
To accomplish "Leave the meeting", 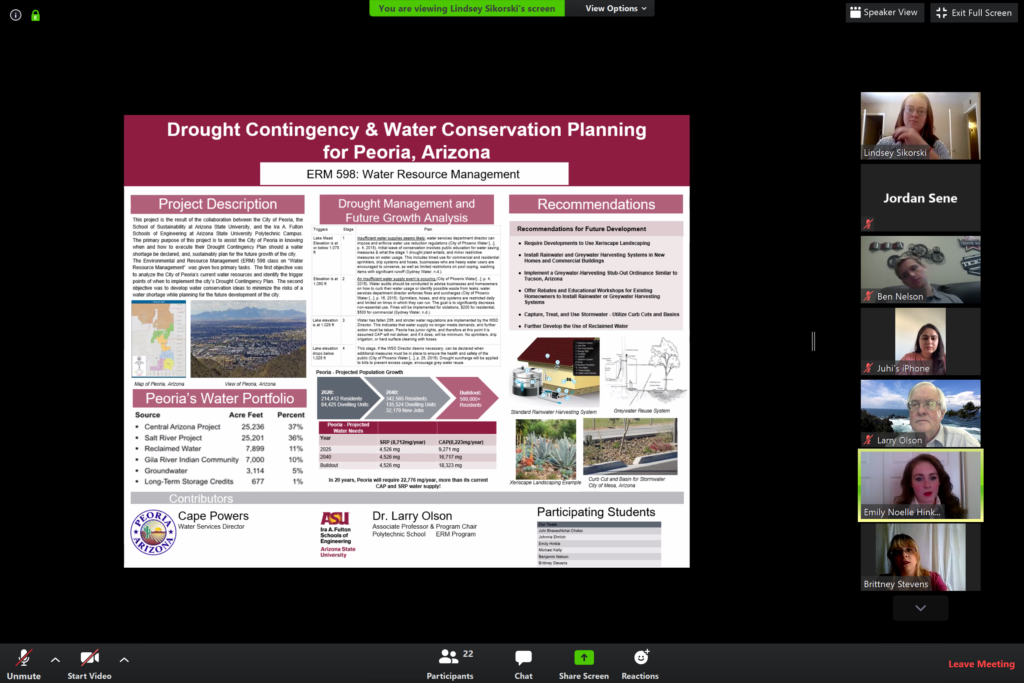I will [x=981, y=664].
